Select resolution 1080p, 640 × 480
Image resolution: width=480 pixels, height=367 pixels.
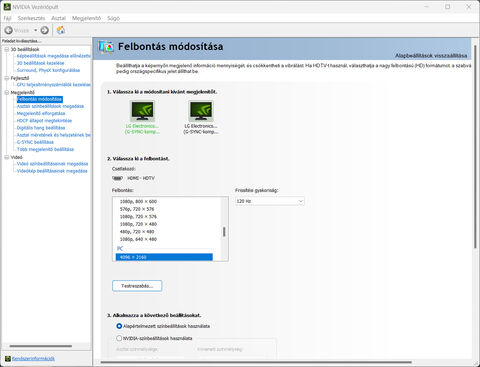click(x=138, y=239)
